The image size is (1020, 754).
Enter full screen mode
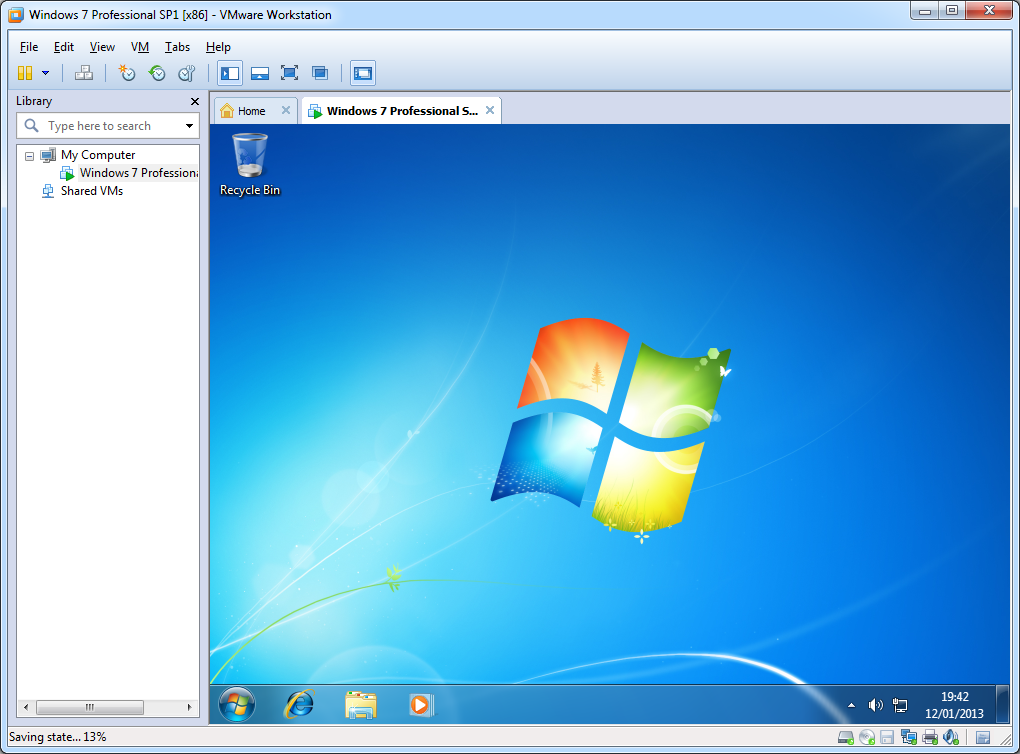click(x=289, y=73)
